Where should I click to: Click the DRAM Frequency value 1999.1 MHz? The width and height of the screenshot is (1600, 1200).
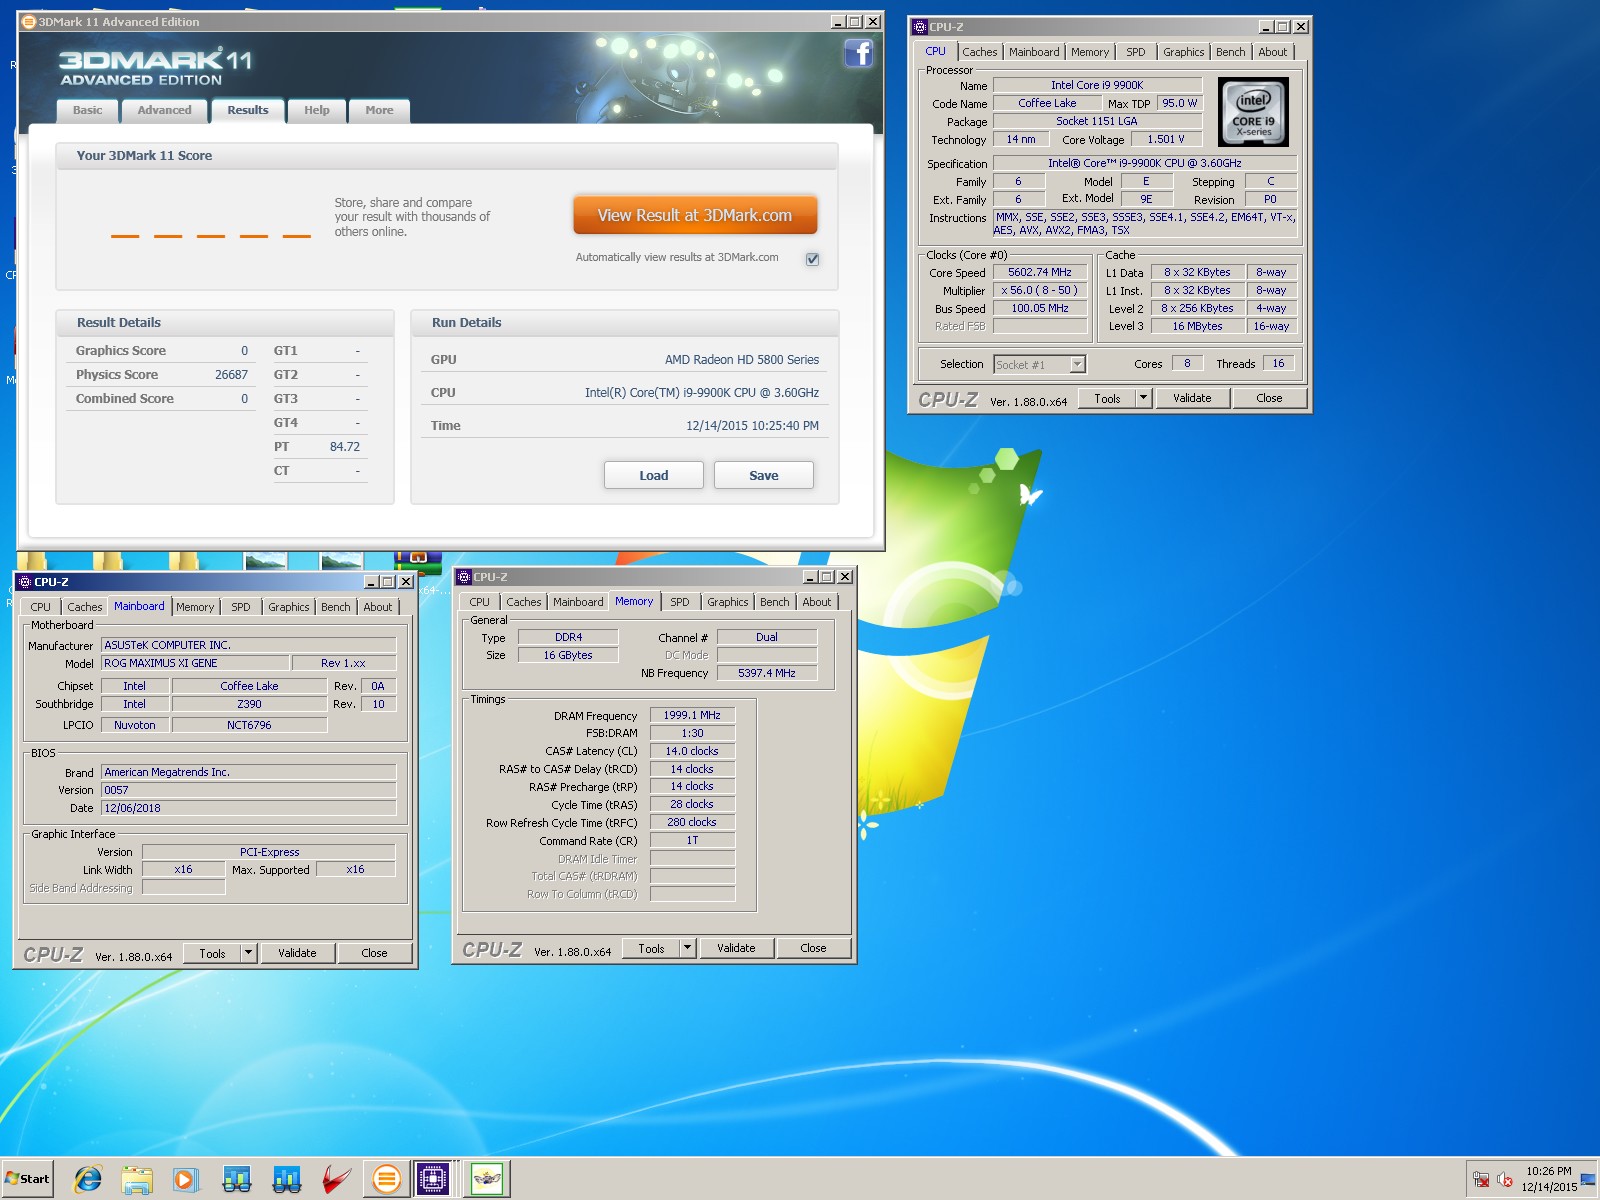point(692,715)
